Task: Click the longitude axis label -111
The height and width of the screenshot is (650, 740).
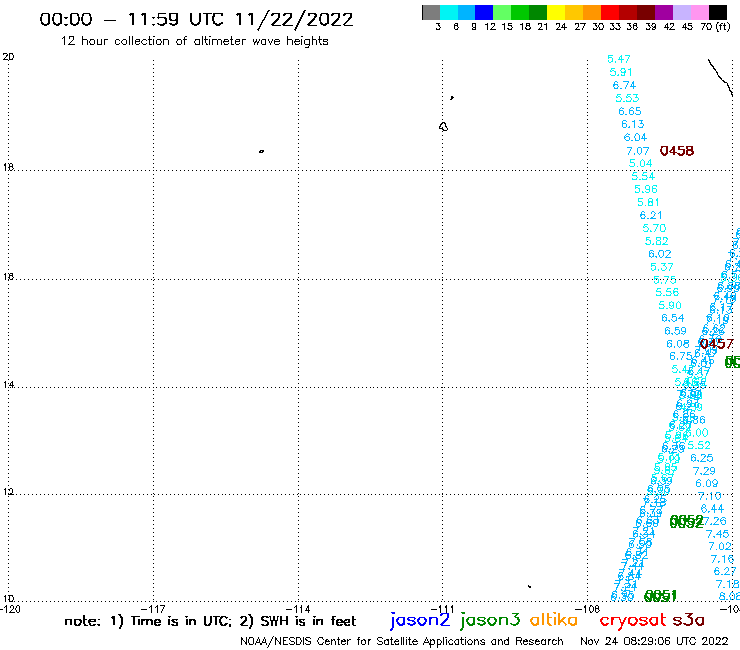Action: coord(443,609)
